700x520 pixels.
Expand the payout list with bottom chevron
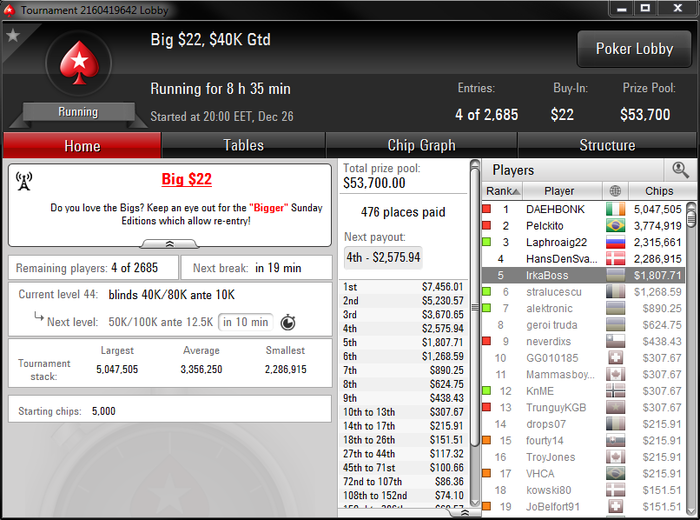click(x=464, y=513)
